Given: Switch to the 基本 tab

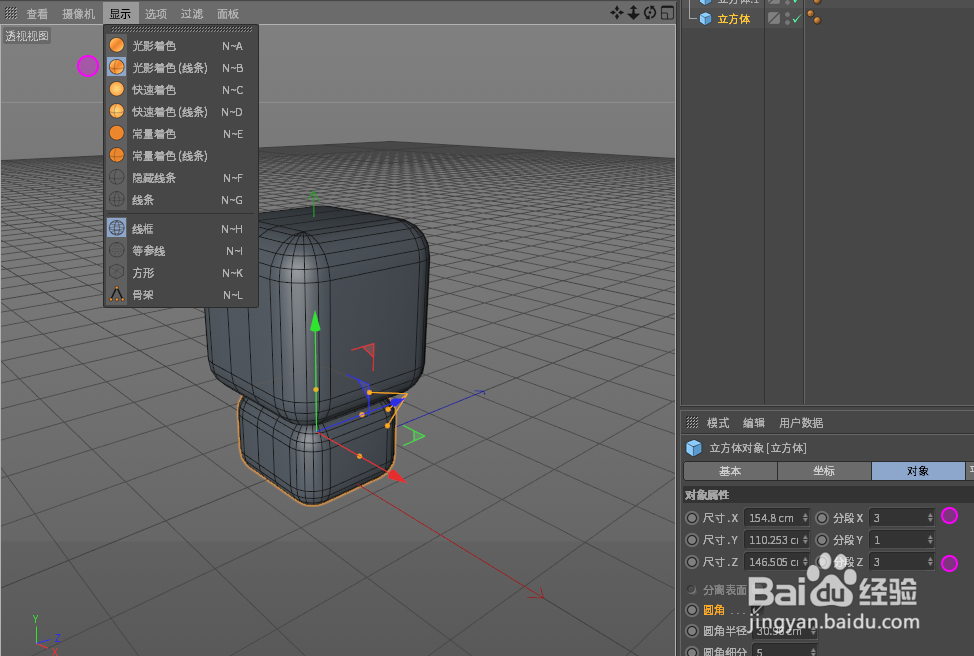Looking at the screenshot, I should 730,471.
